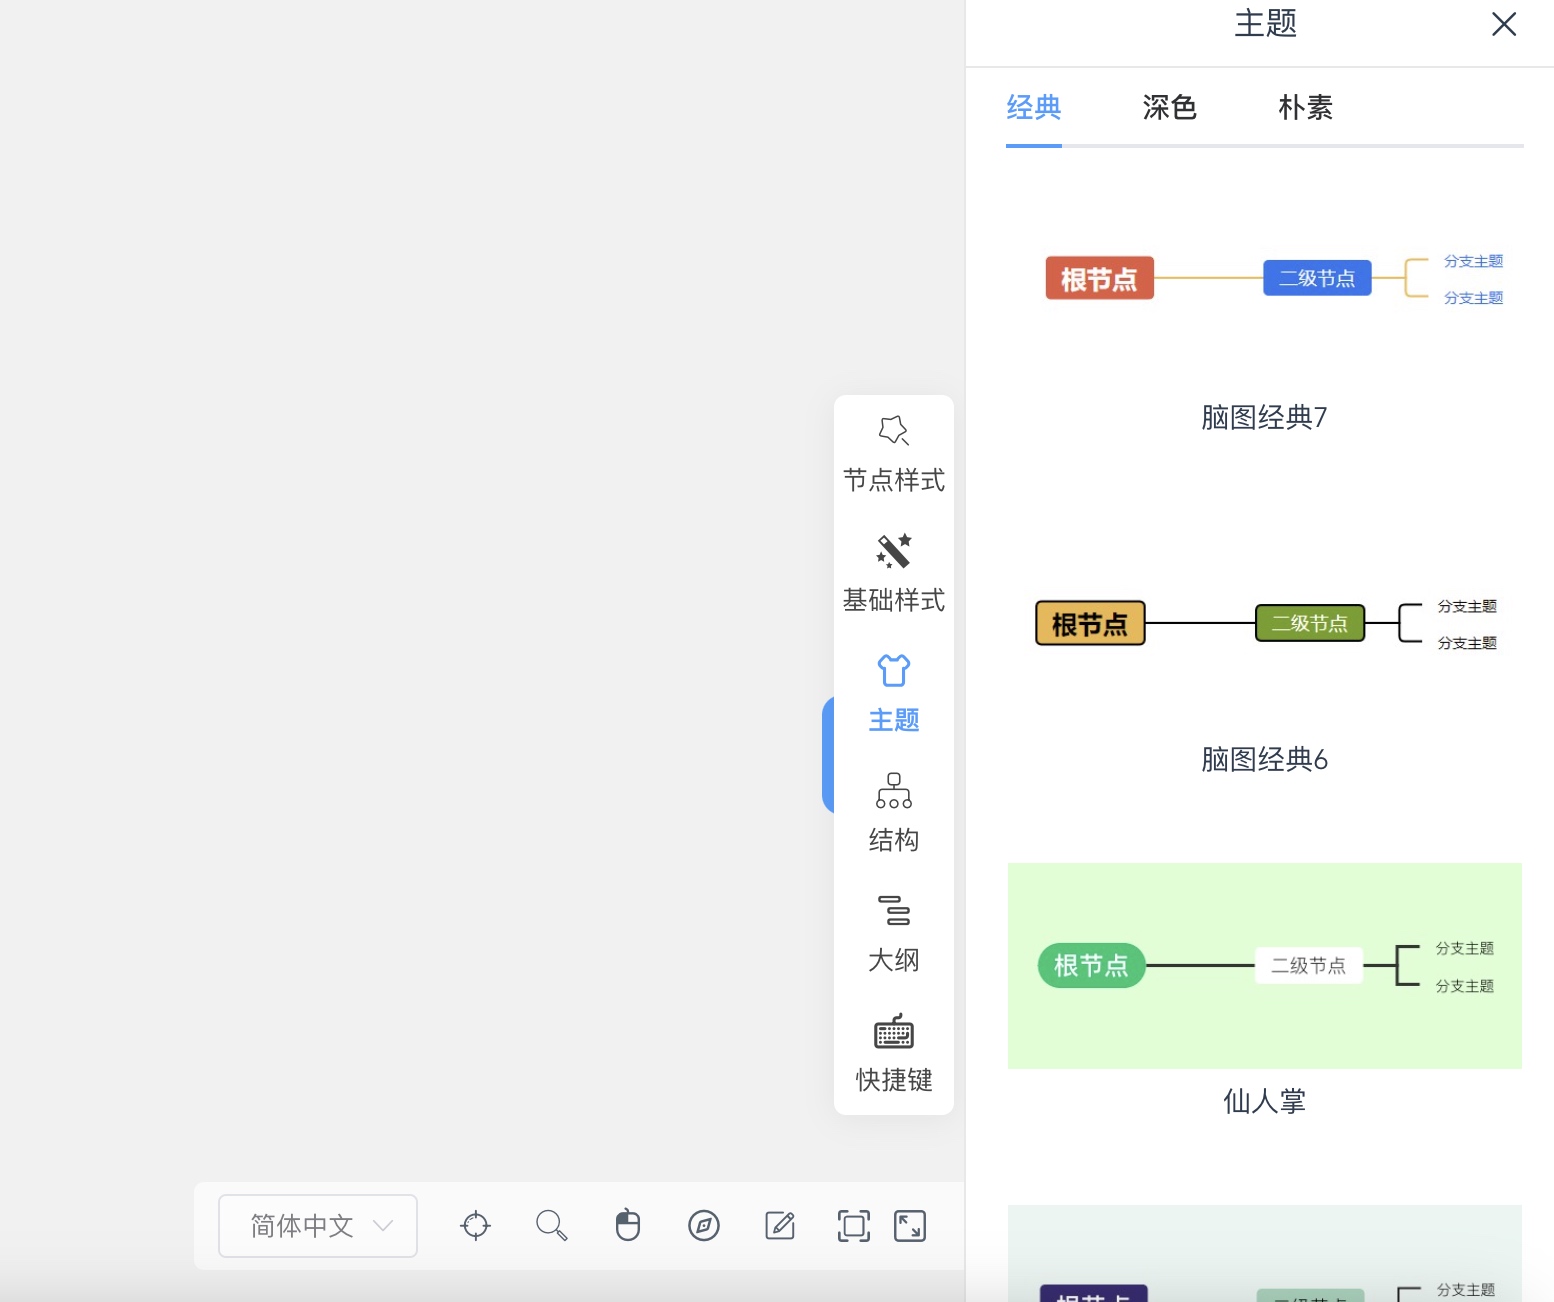Click the crosshair locate-root icon
This screenshot has width=1554, height=1302.
[475, 1225]
